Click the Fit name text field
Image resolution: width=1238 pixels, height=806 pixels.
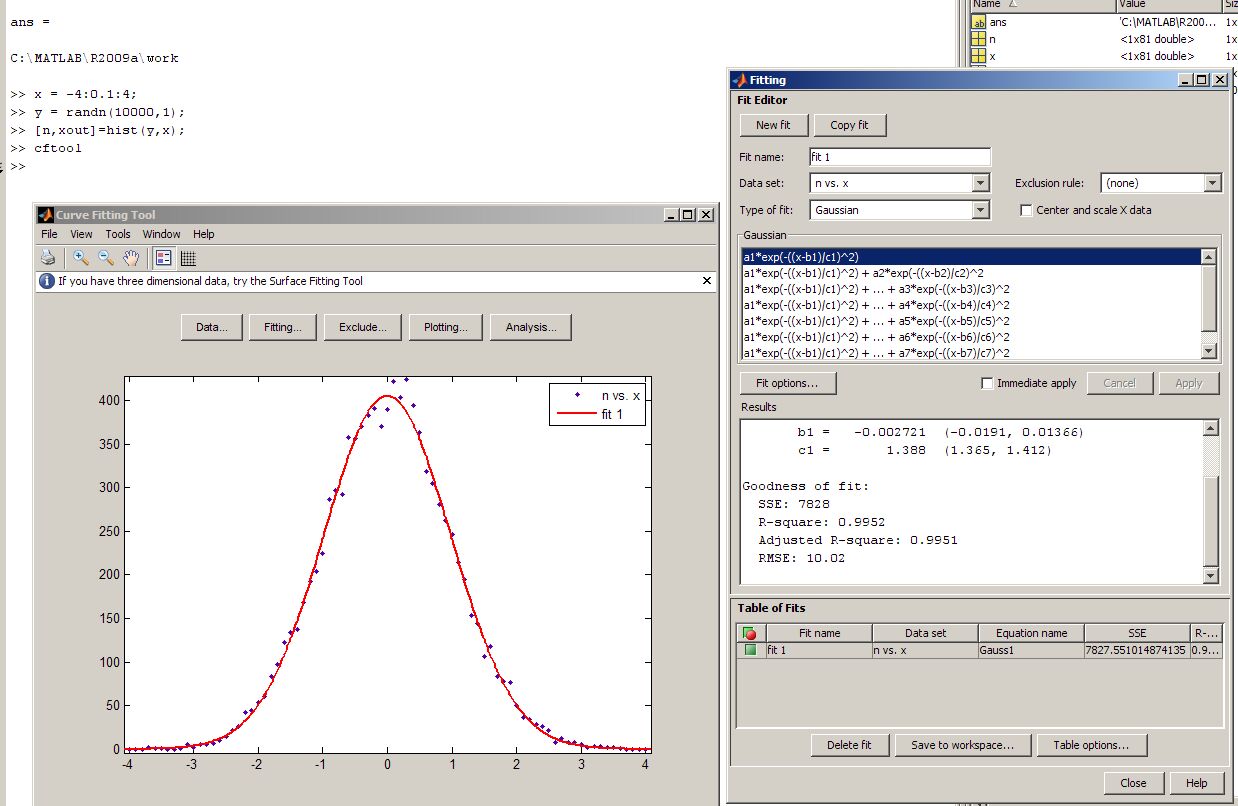(899, 157)
